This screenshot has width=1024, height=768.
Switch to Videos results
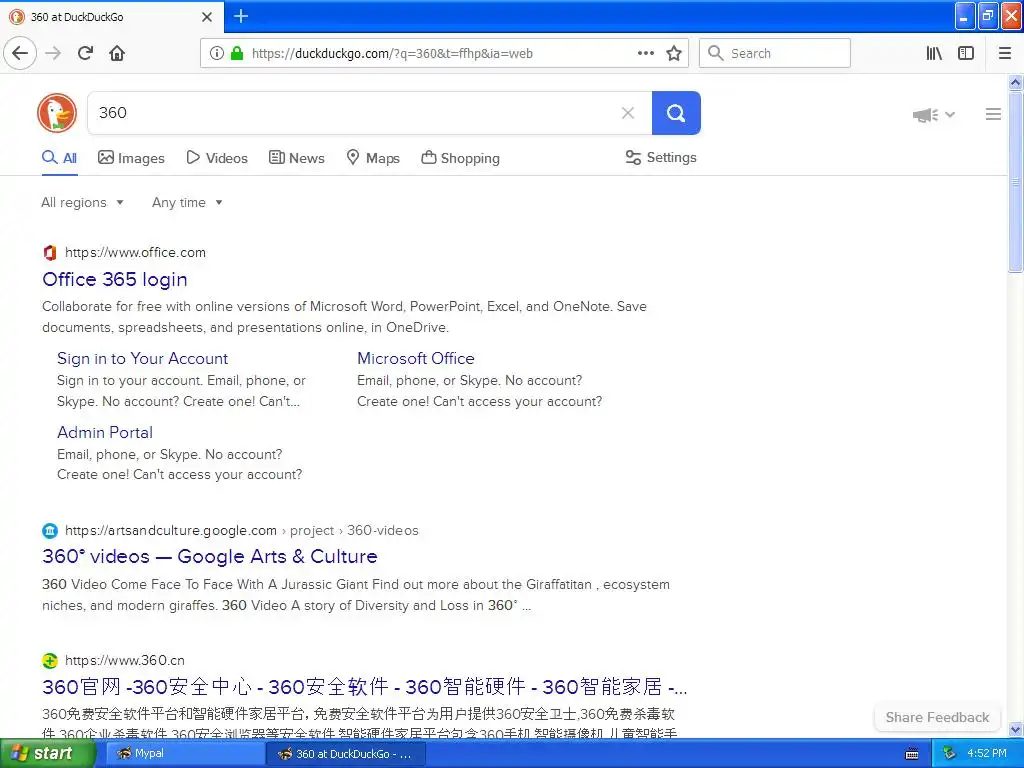[217, 158]
